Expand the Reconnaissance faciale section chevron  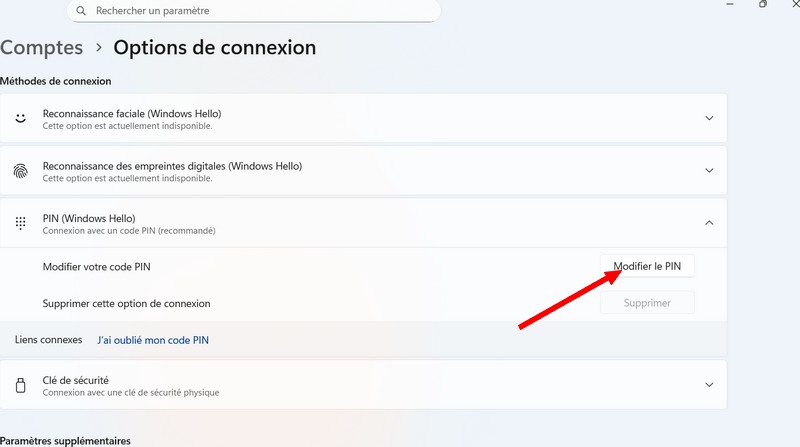[x=709, y=118]
